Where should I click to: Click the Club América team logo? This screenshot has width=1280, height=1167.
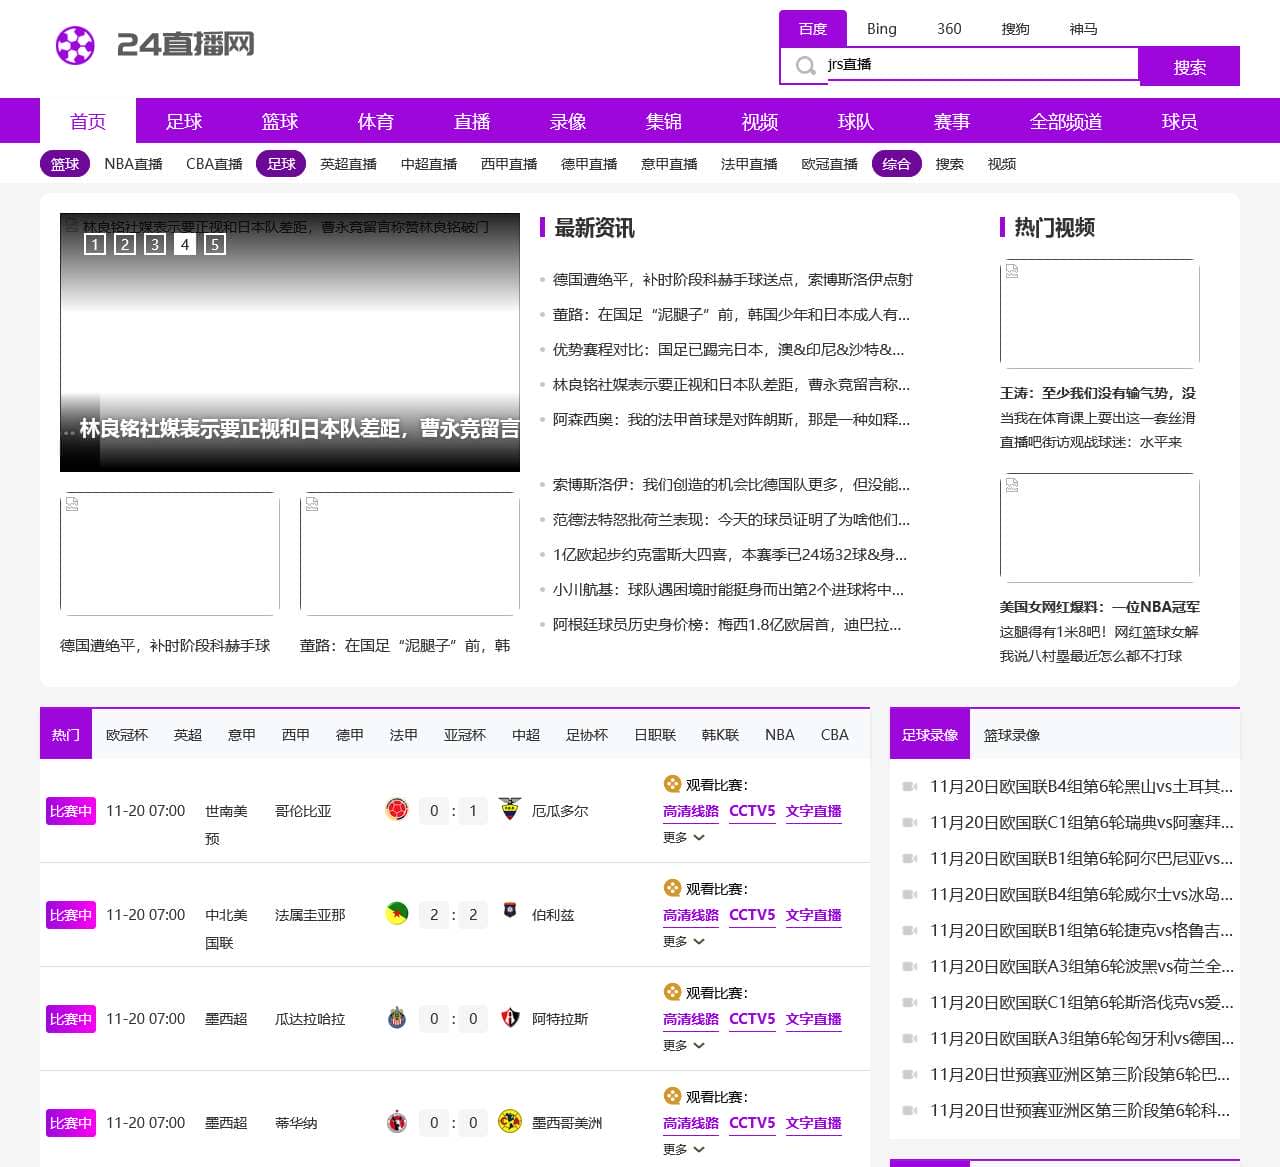pos(510,1122)
